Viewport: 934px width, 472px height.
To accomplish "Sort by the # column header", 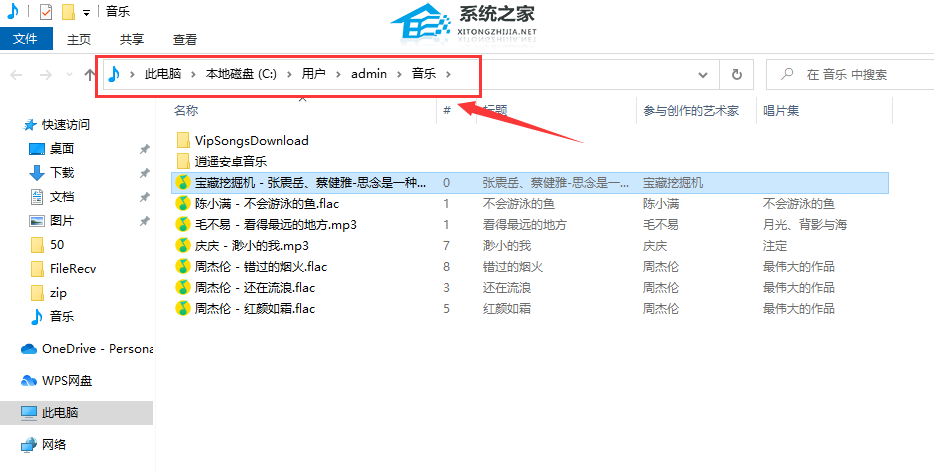I will pos(447,110).
